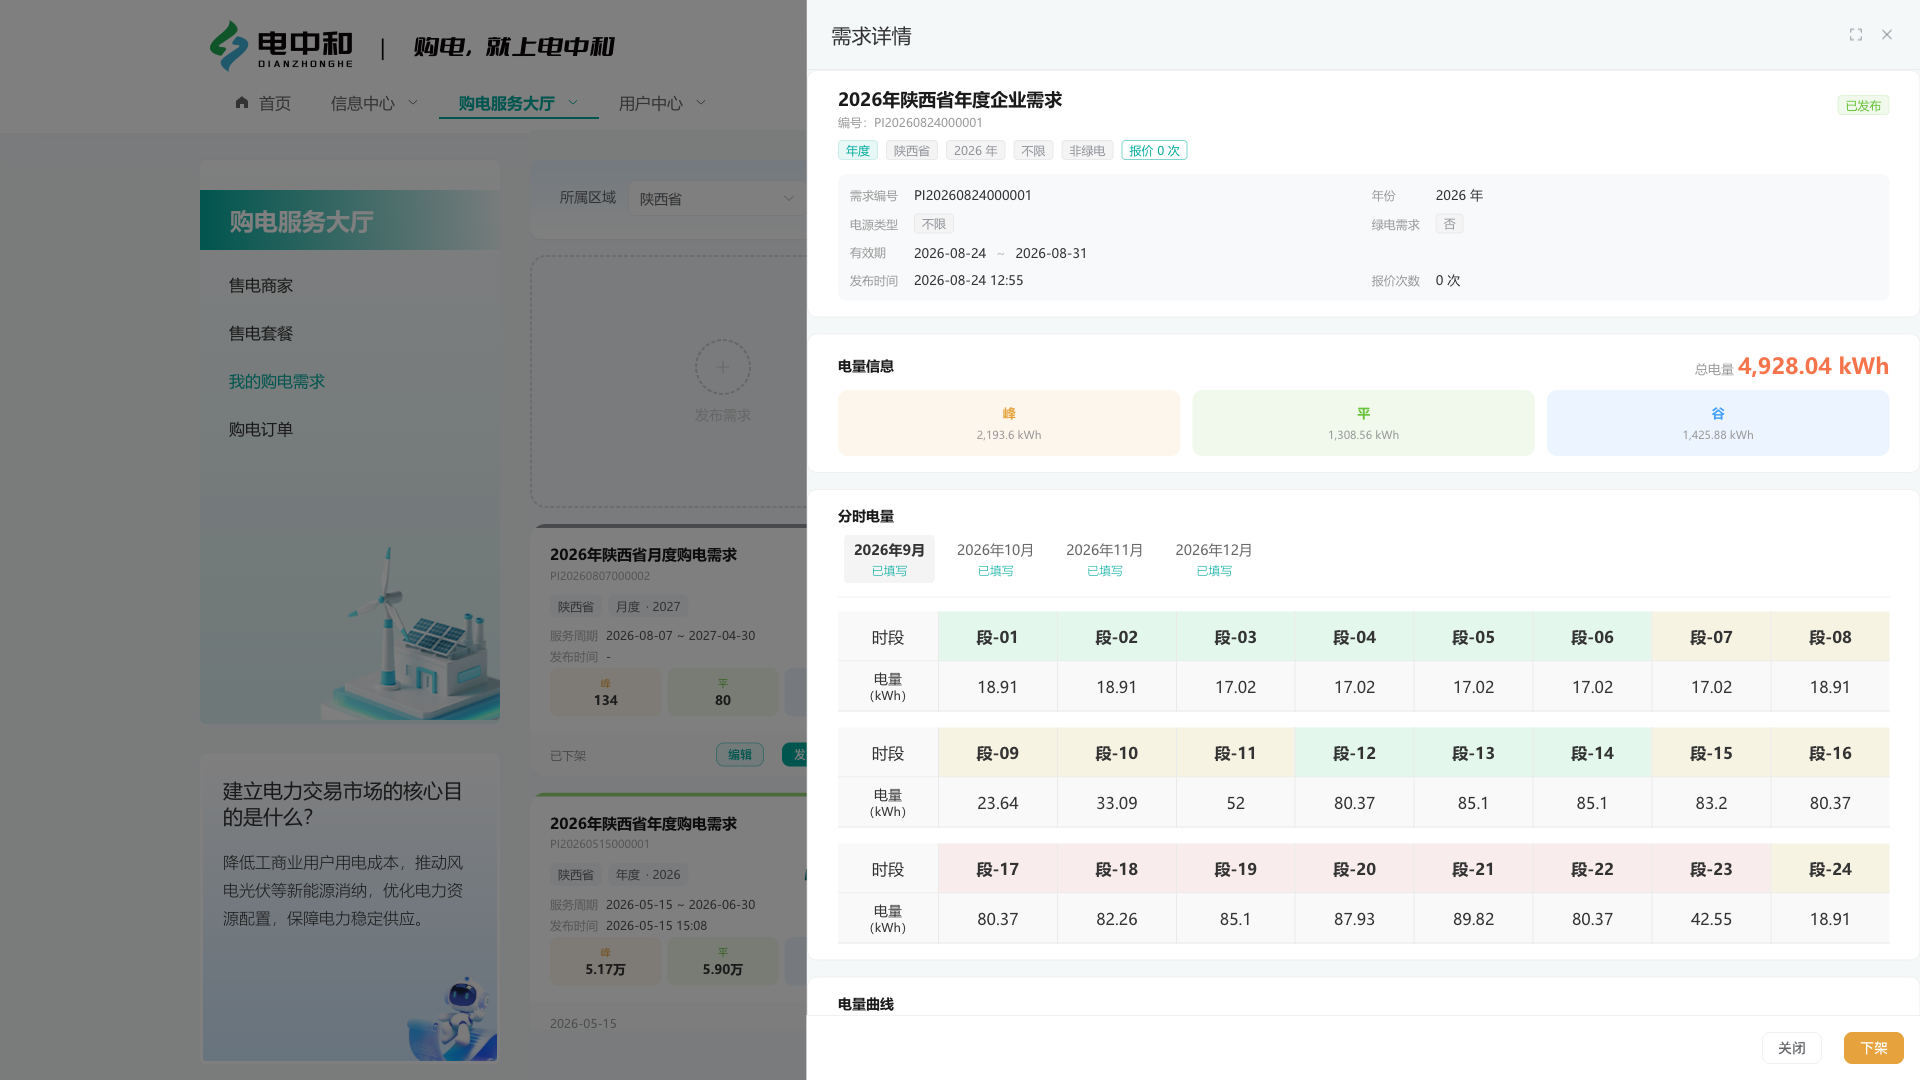Open the 2026年陕西省年度购电需求 card title

click(643, 824)
